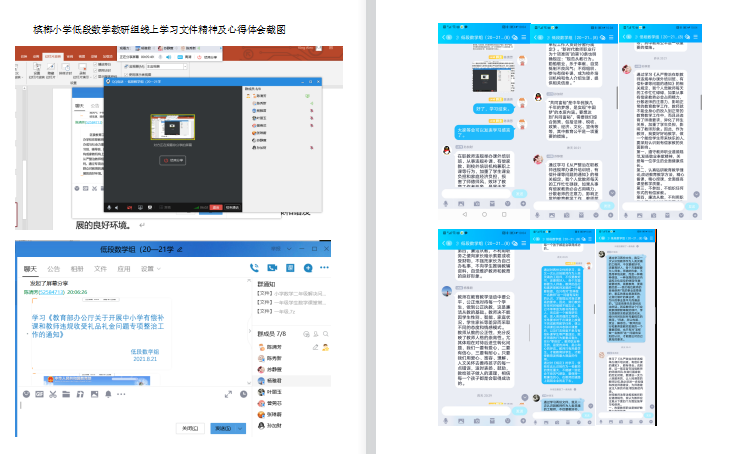
Task: Click the 关闭 button in chat window
Action: [x=189, y=427]
